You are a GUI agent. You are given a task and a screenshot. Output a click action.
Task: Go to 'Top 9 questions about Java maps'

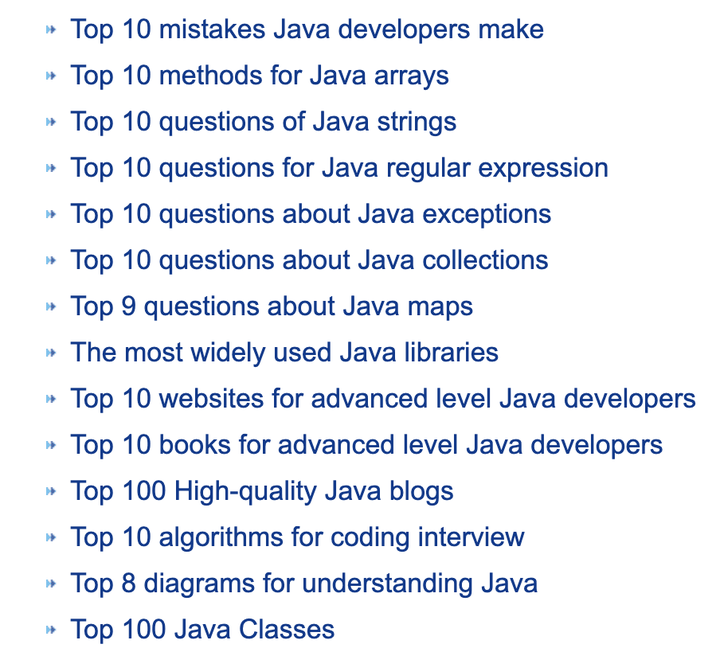coord(271,306)
